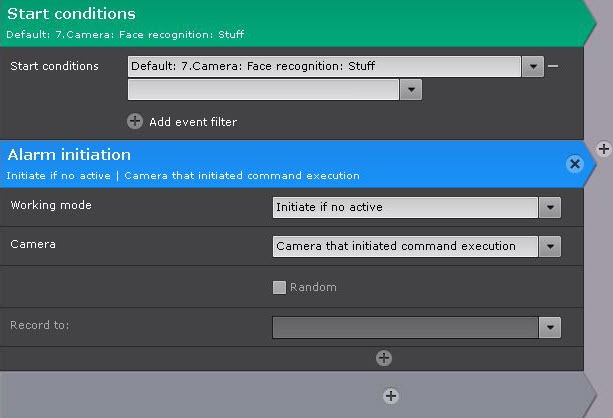This screenshot has height=418, width=613.
Task: Remove start condition with minus icon
Action: tap(553, 66)
